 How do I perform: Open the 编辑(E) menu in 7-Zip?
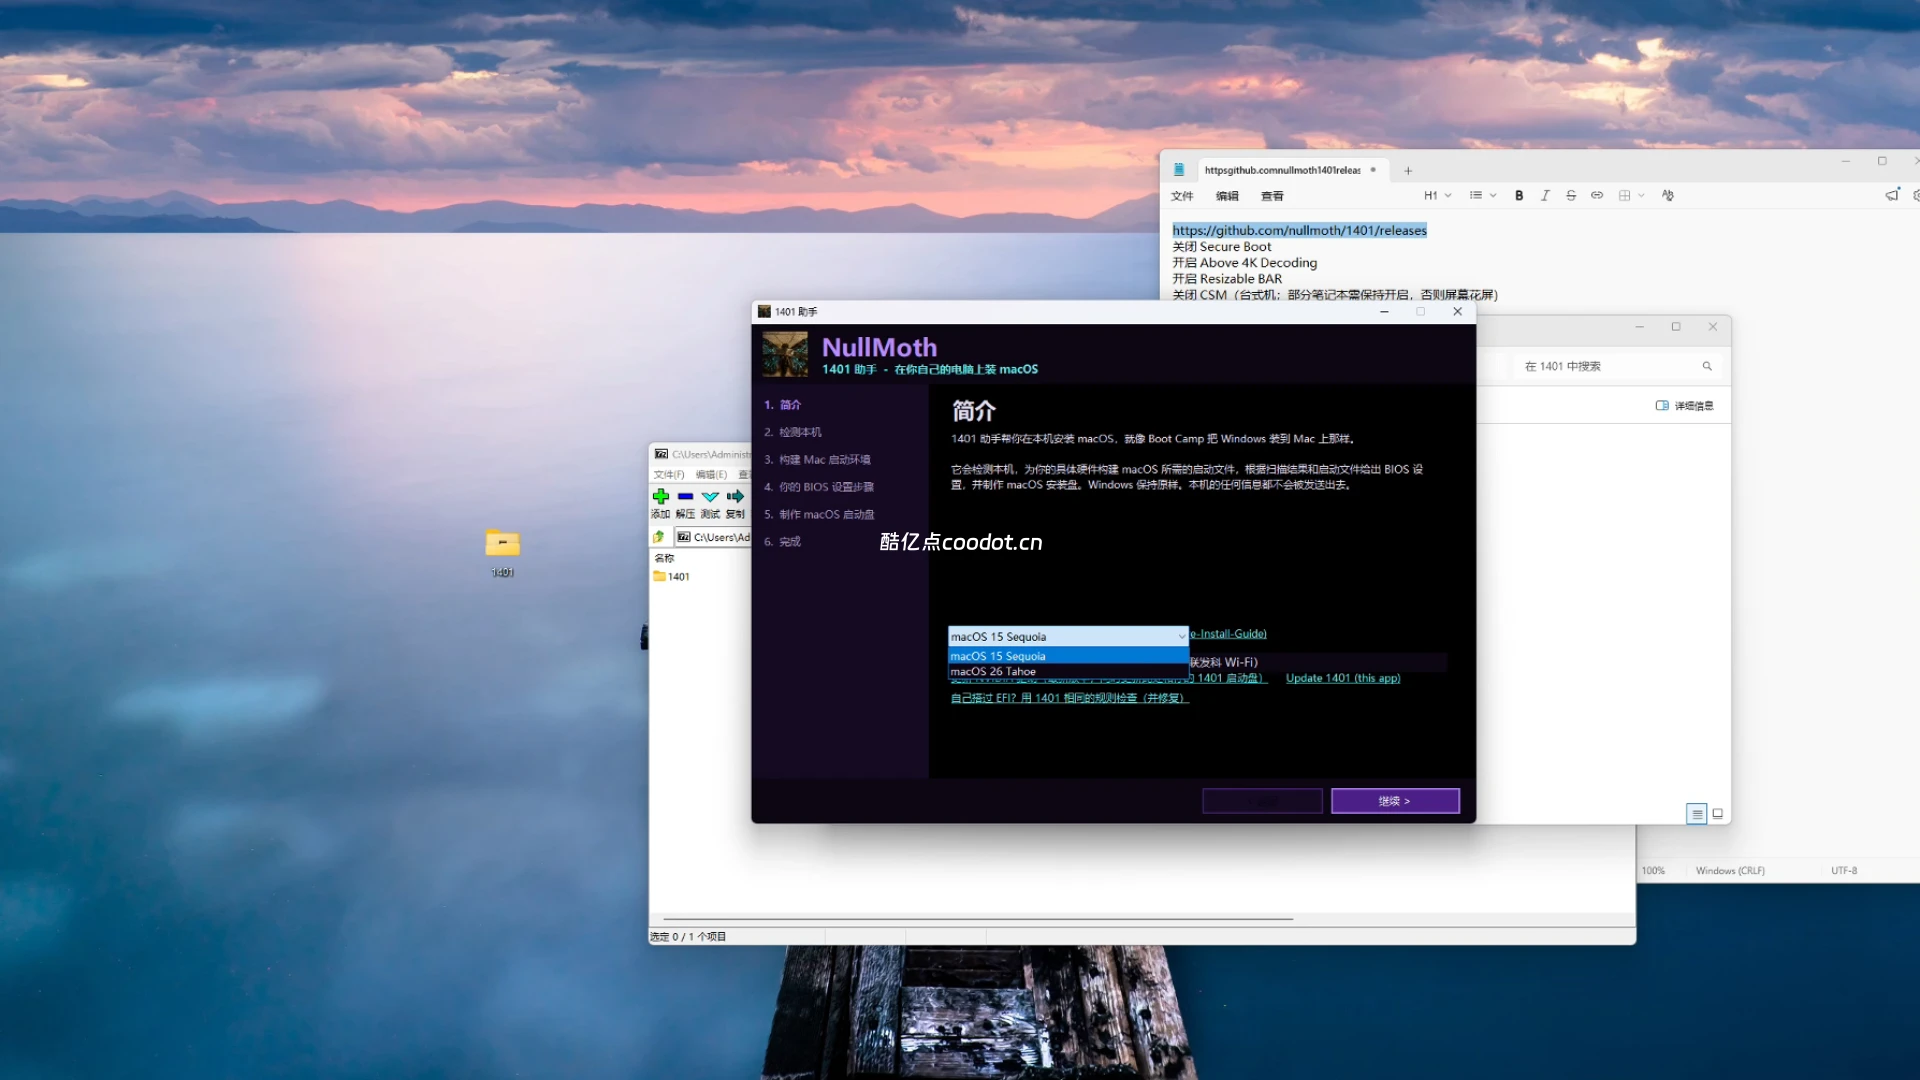711,475
